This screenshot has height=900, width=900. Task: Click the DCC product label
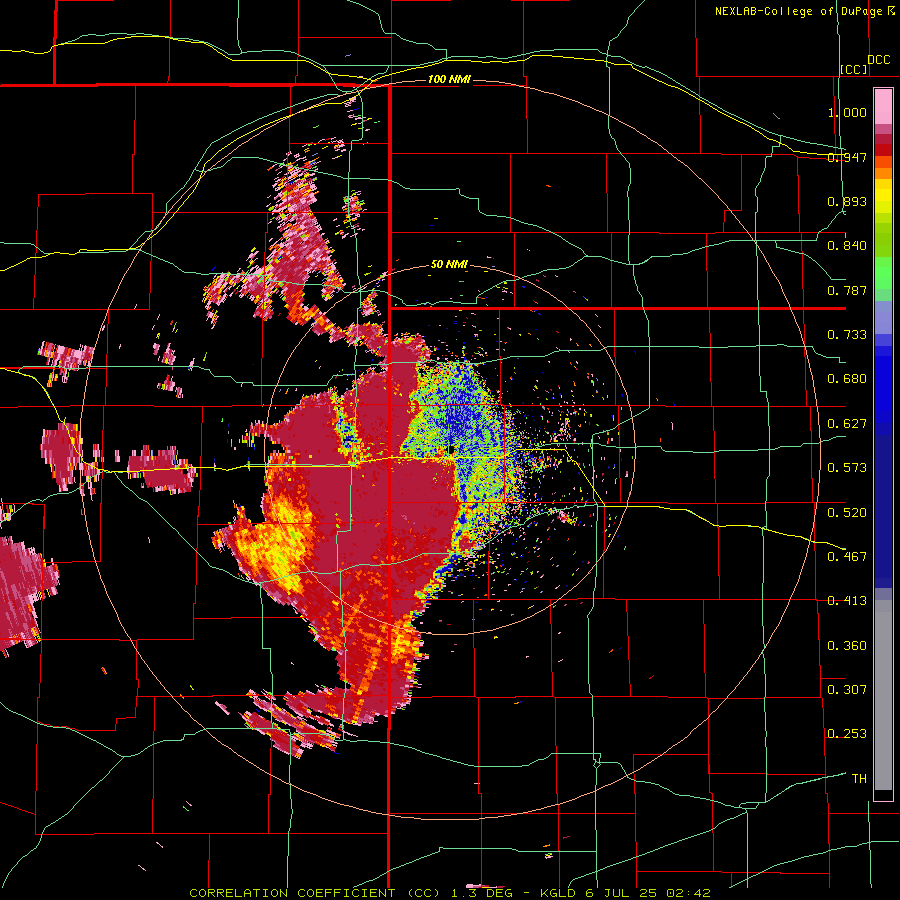tap(879, 60)
